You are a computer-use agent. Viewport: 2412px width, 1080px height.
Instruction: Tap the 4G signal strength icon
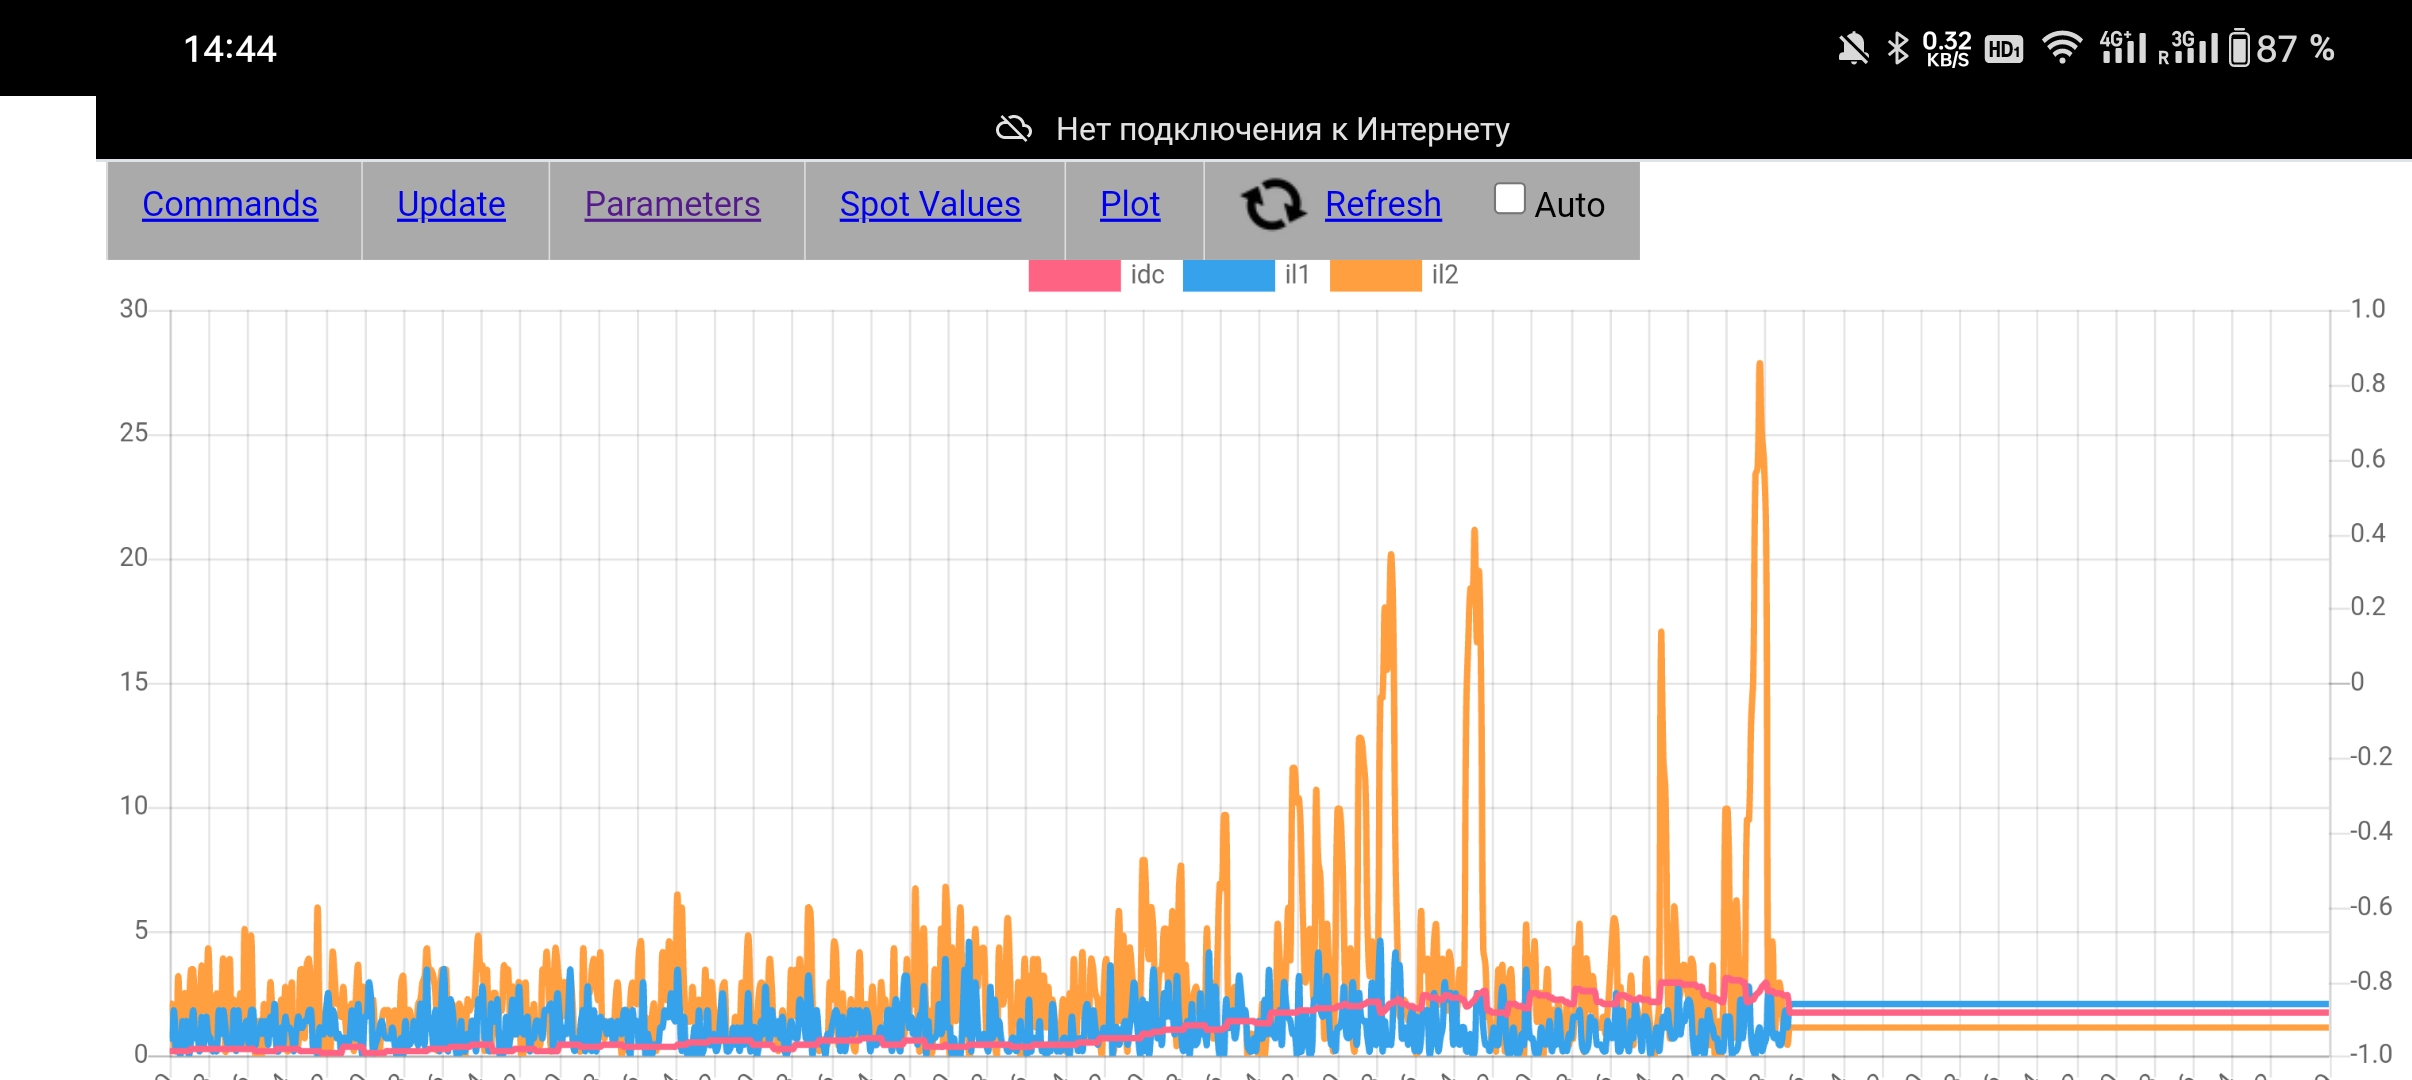tap(2122, 47)
